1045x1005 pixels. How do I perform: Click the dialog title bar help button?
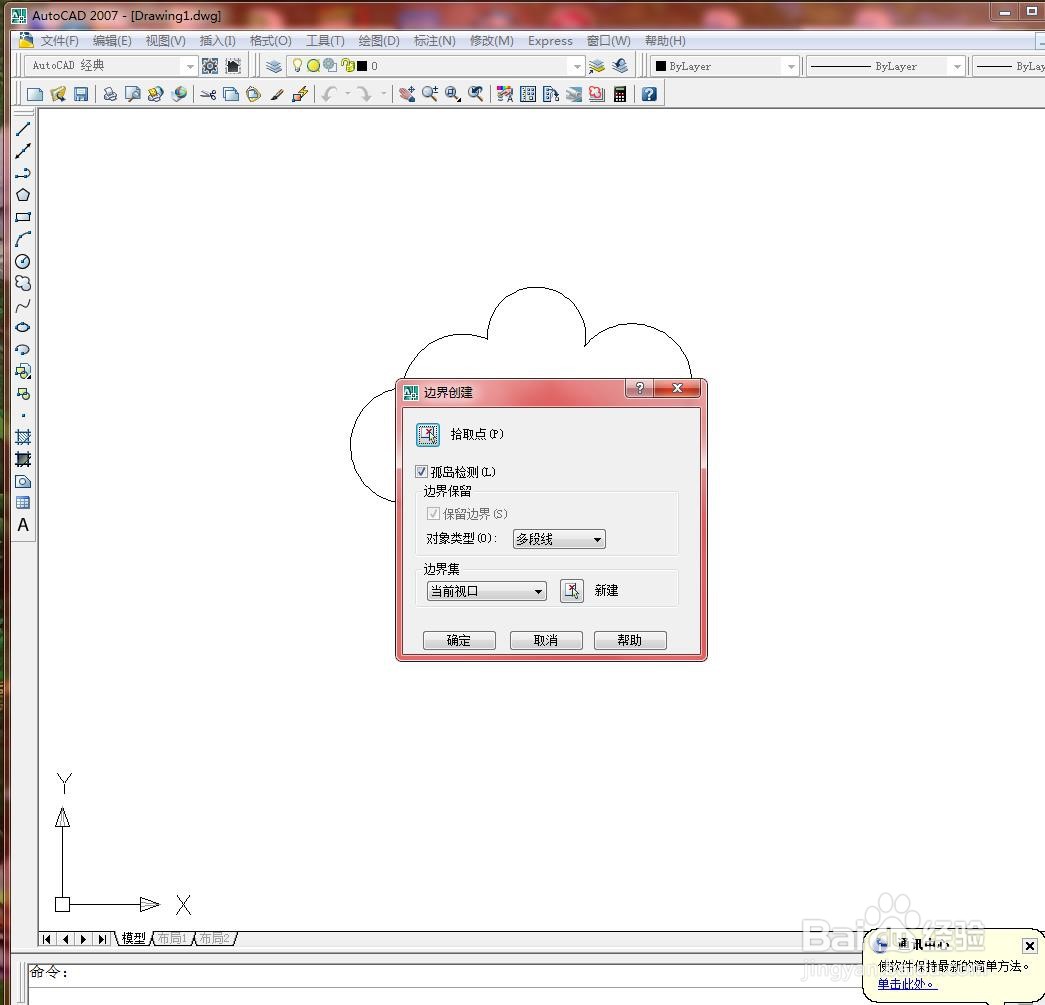click(640, 388)
